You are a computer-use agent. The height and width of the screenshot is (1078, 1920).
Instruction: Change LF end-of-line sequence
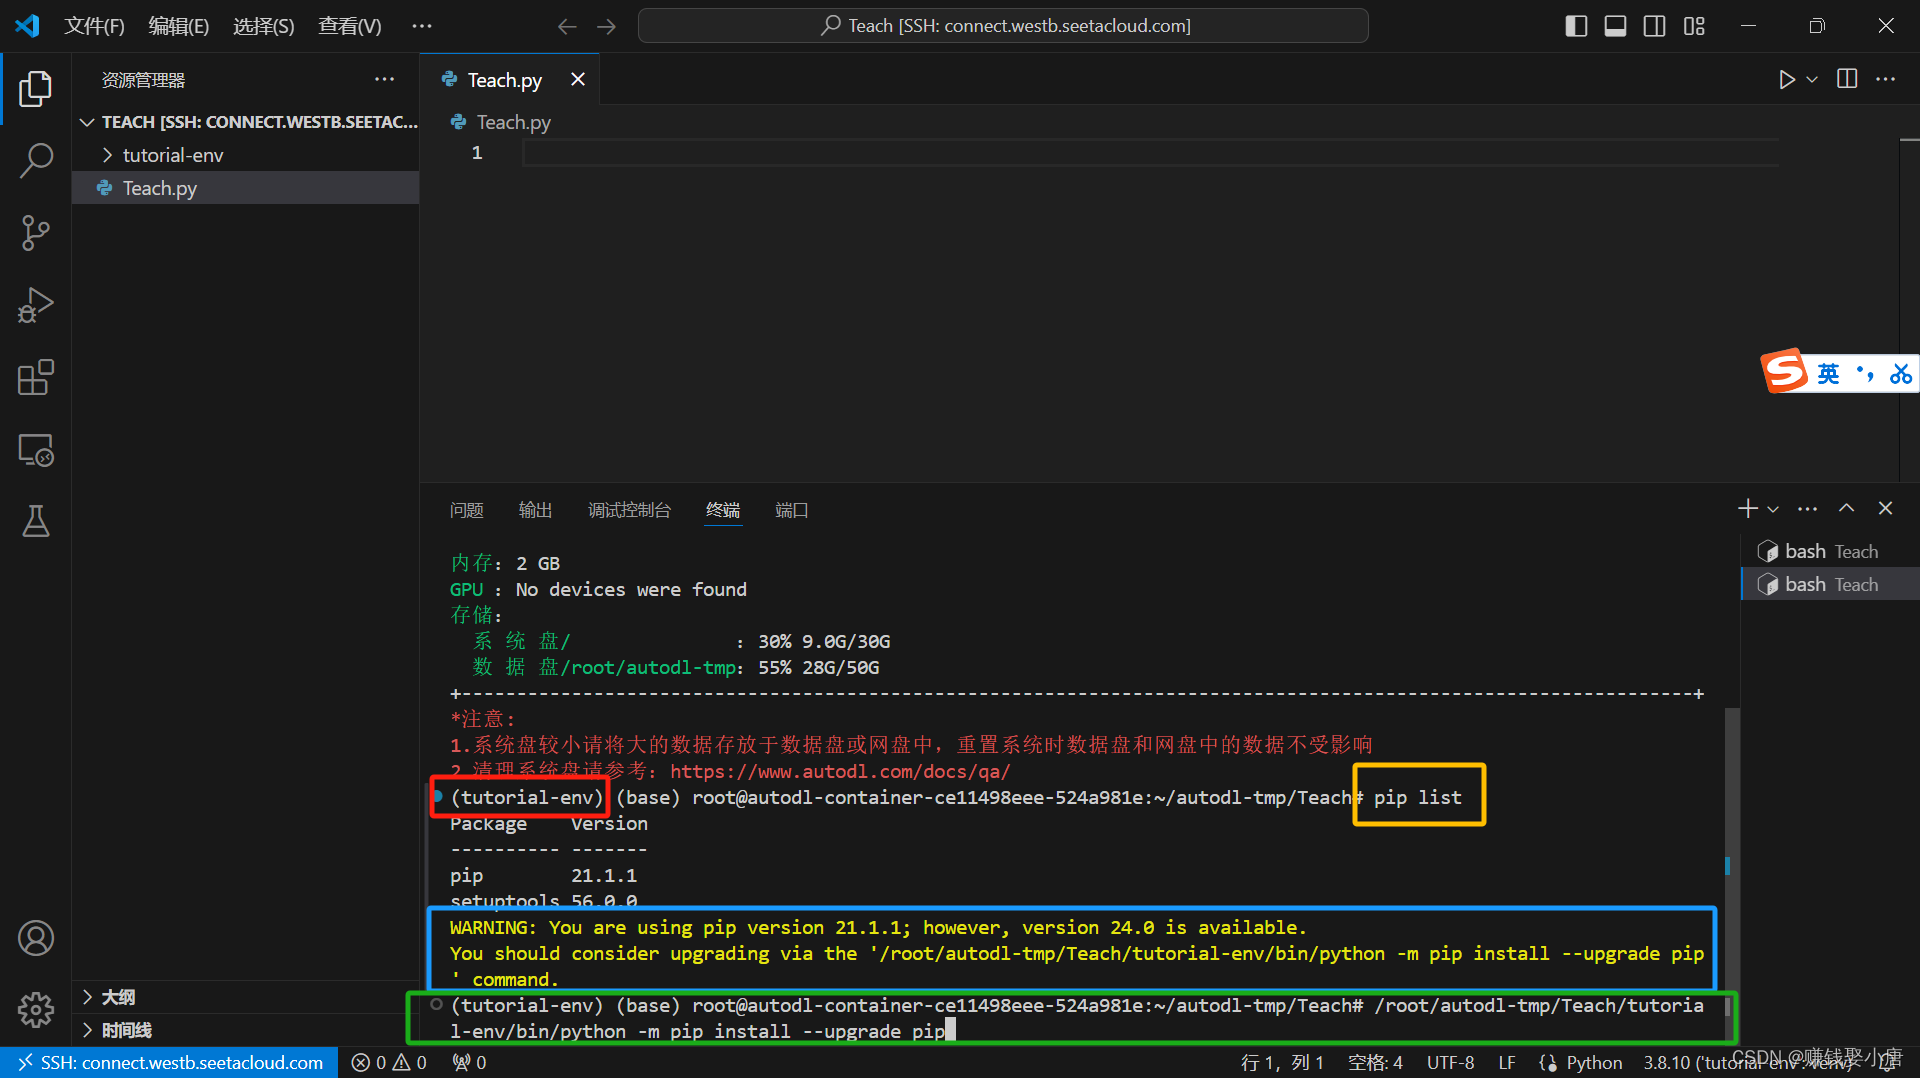pyautogui.click(x=1507, y=1062)
